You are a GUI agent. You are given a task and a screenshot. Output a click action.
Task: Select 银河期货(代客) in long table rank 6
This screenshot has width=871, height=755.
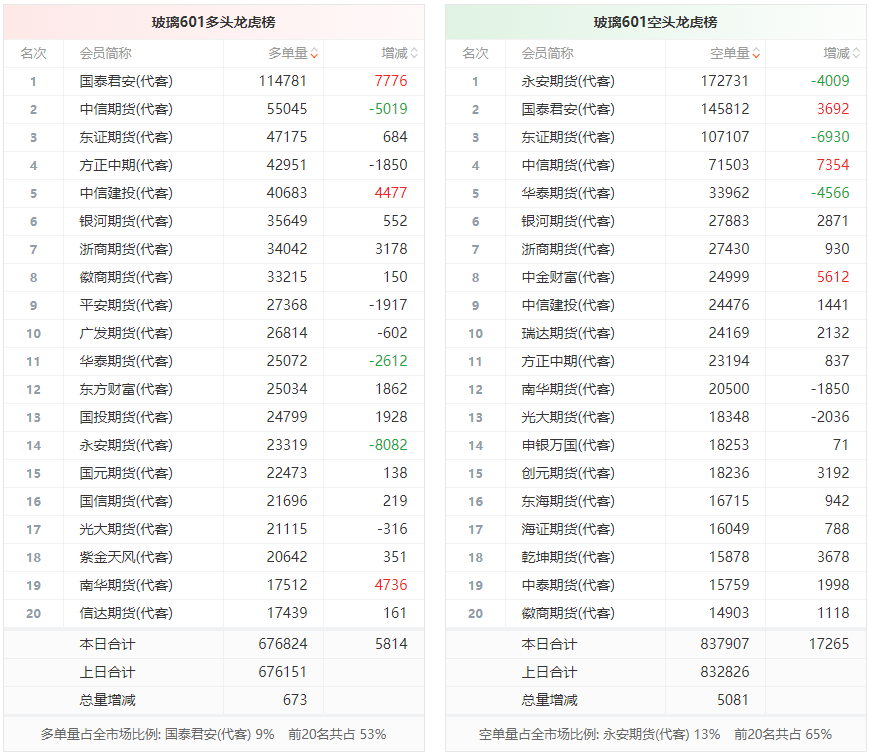126,221
